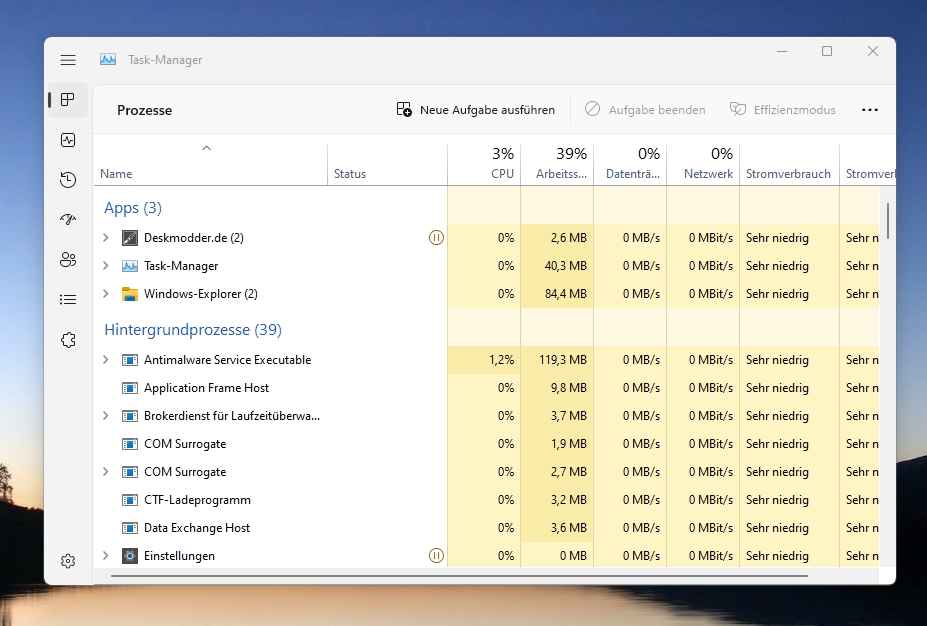
Task: Sort by the Netzwerk column header
Action: [x=703, y=165]
